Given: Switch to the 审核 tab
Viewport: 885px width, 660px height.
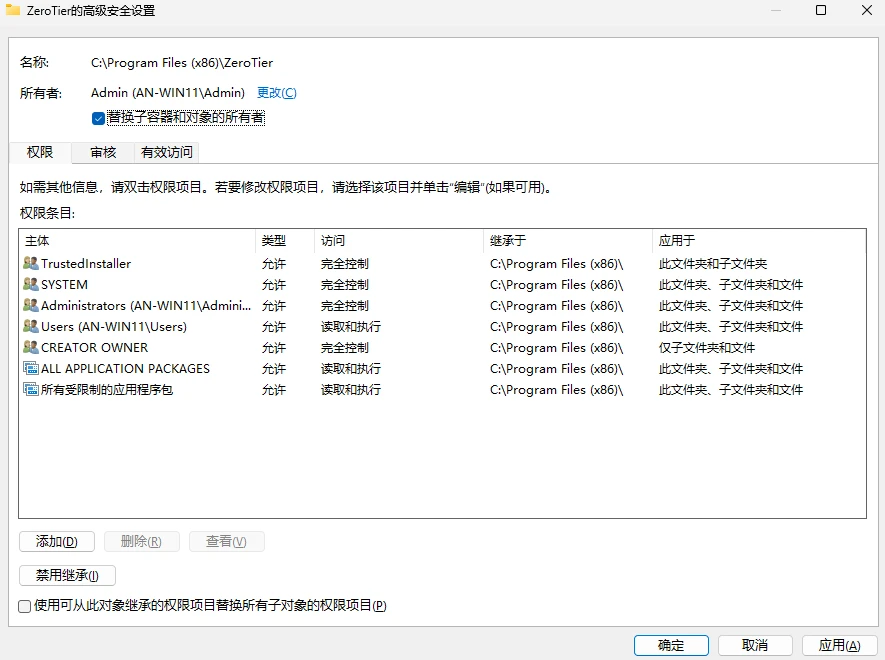Looking at the screenshot, I should [x=103, y=153].
